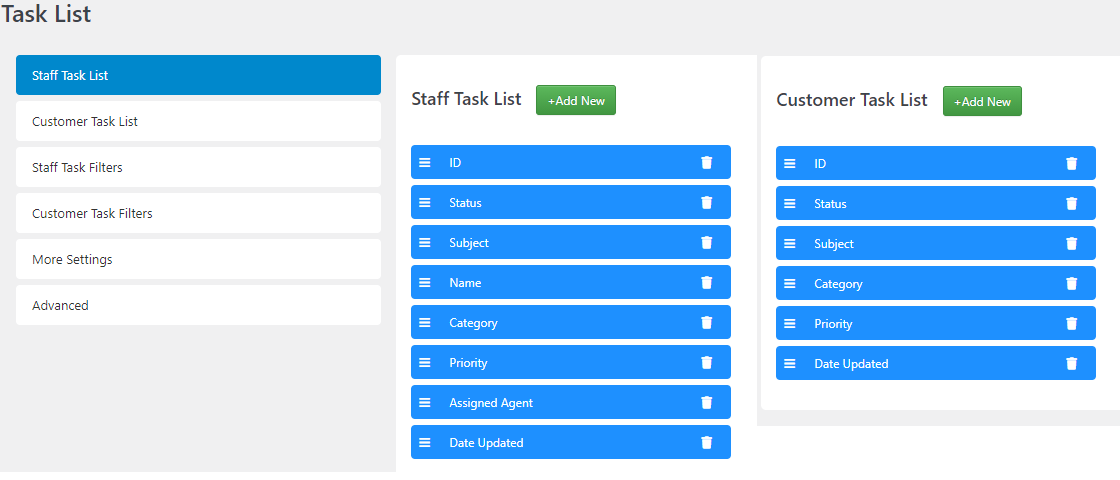Image resolution: width=1120 pixels, height=480 pixels.
Task: Click the Assigned Agent field label
Action: (x=491, y=402)
